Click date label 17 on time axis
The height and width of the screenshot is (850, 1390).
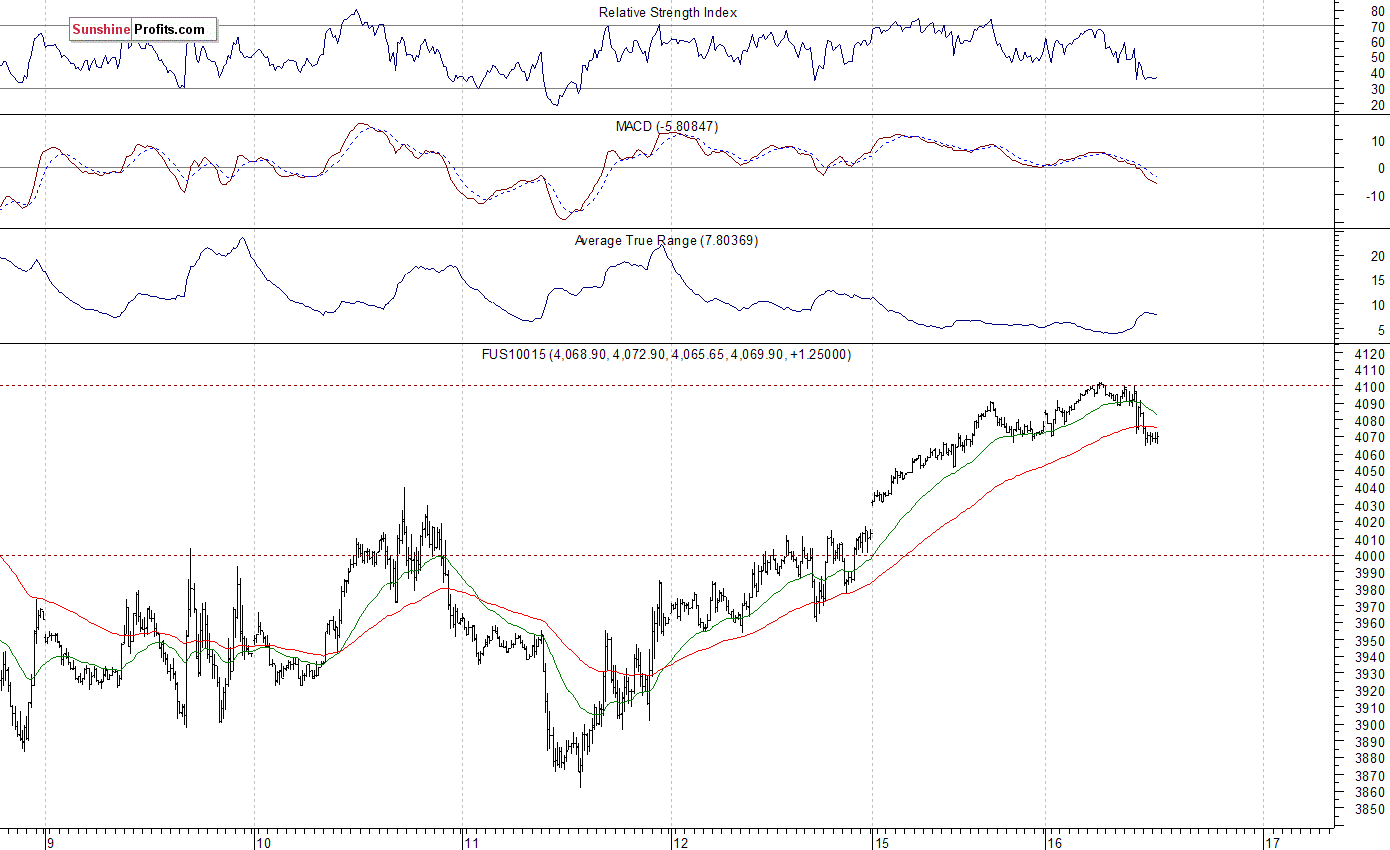click(1271, 843)
